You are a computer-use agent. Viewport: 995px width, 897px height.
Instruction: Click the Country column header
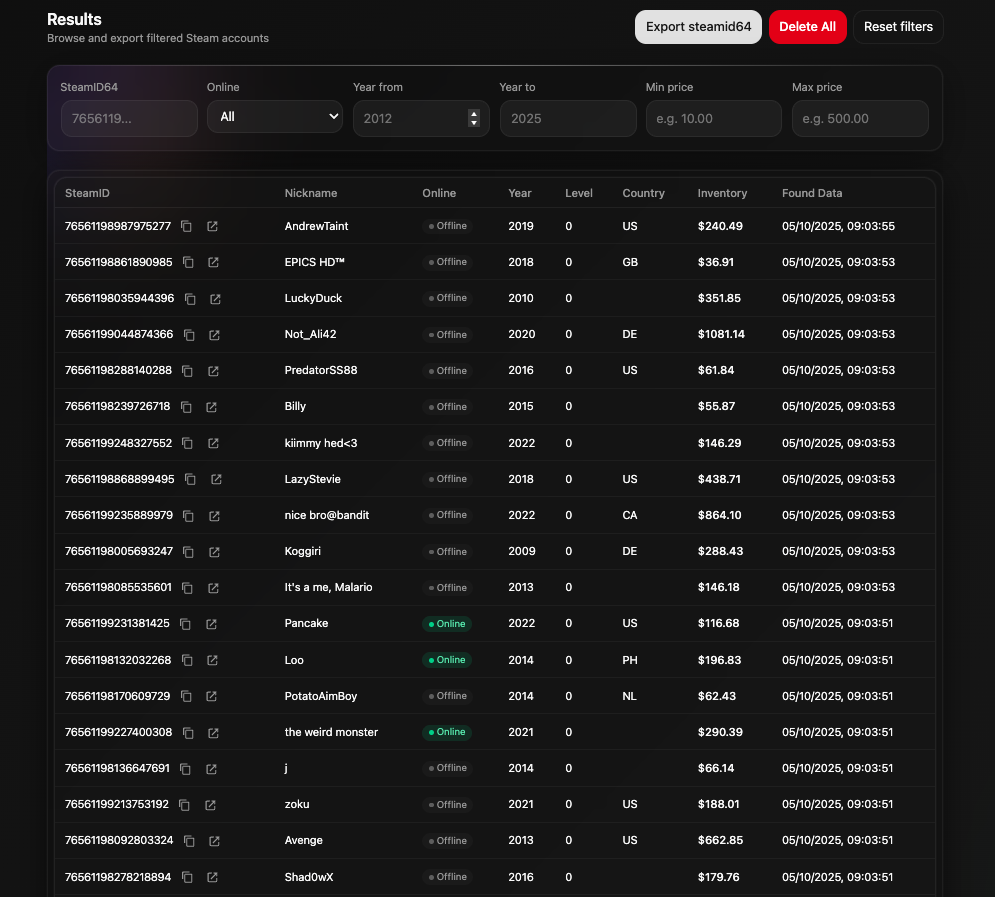(643, 193)
